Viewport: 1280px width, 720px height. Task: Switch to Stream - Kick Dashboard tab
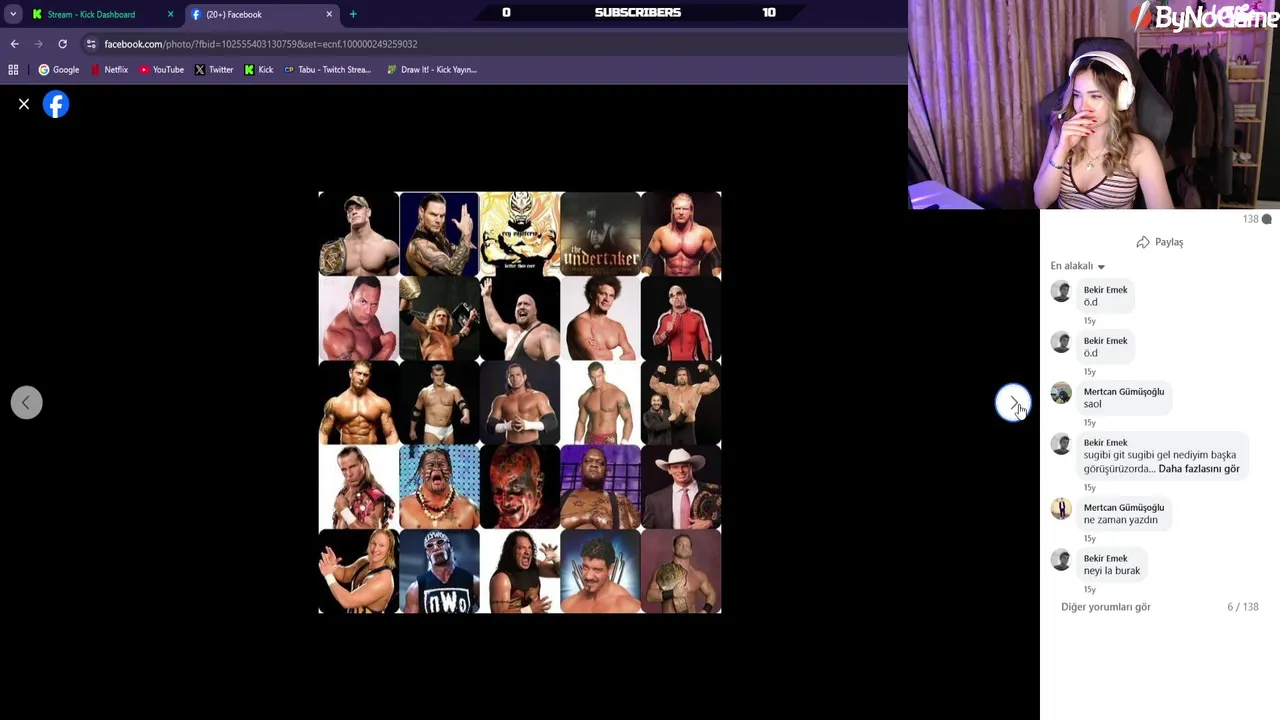(90, 14)
